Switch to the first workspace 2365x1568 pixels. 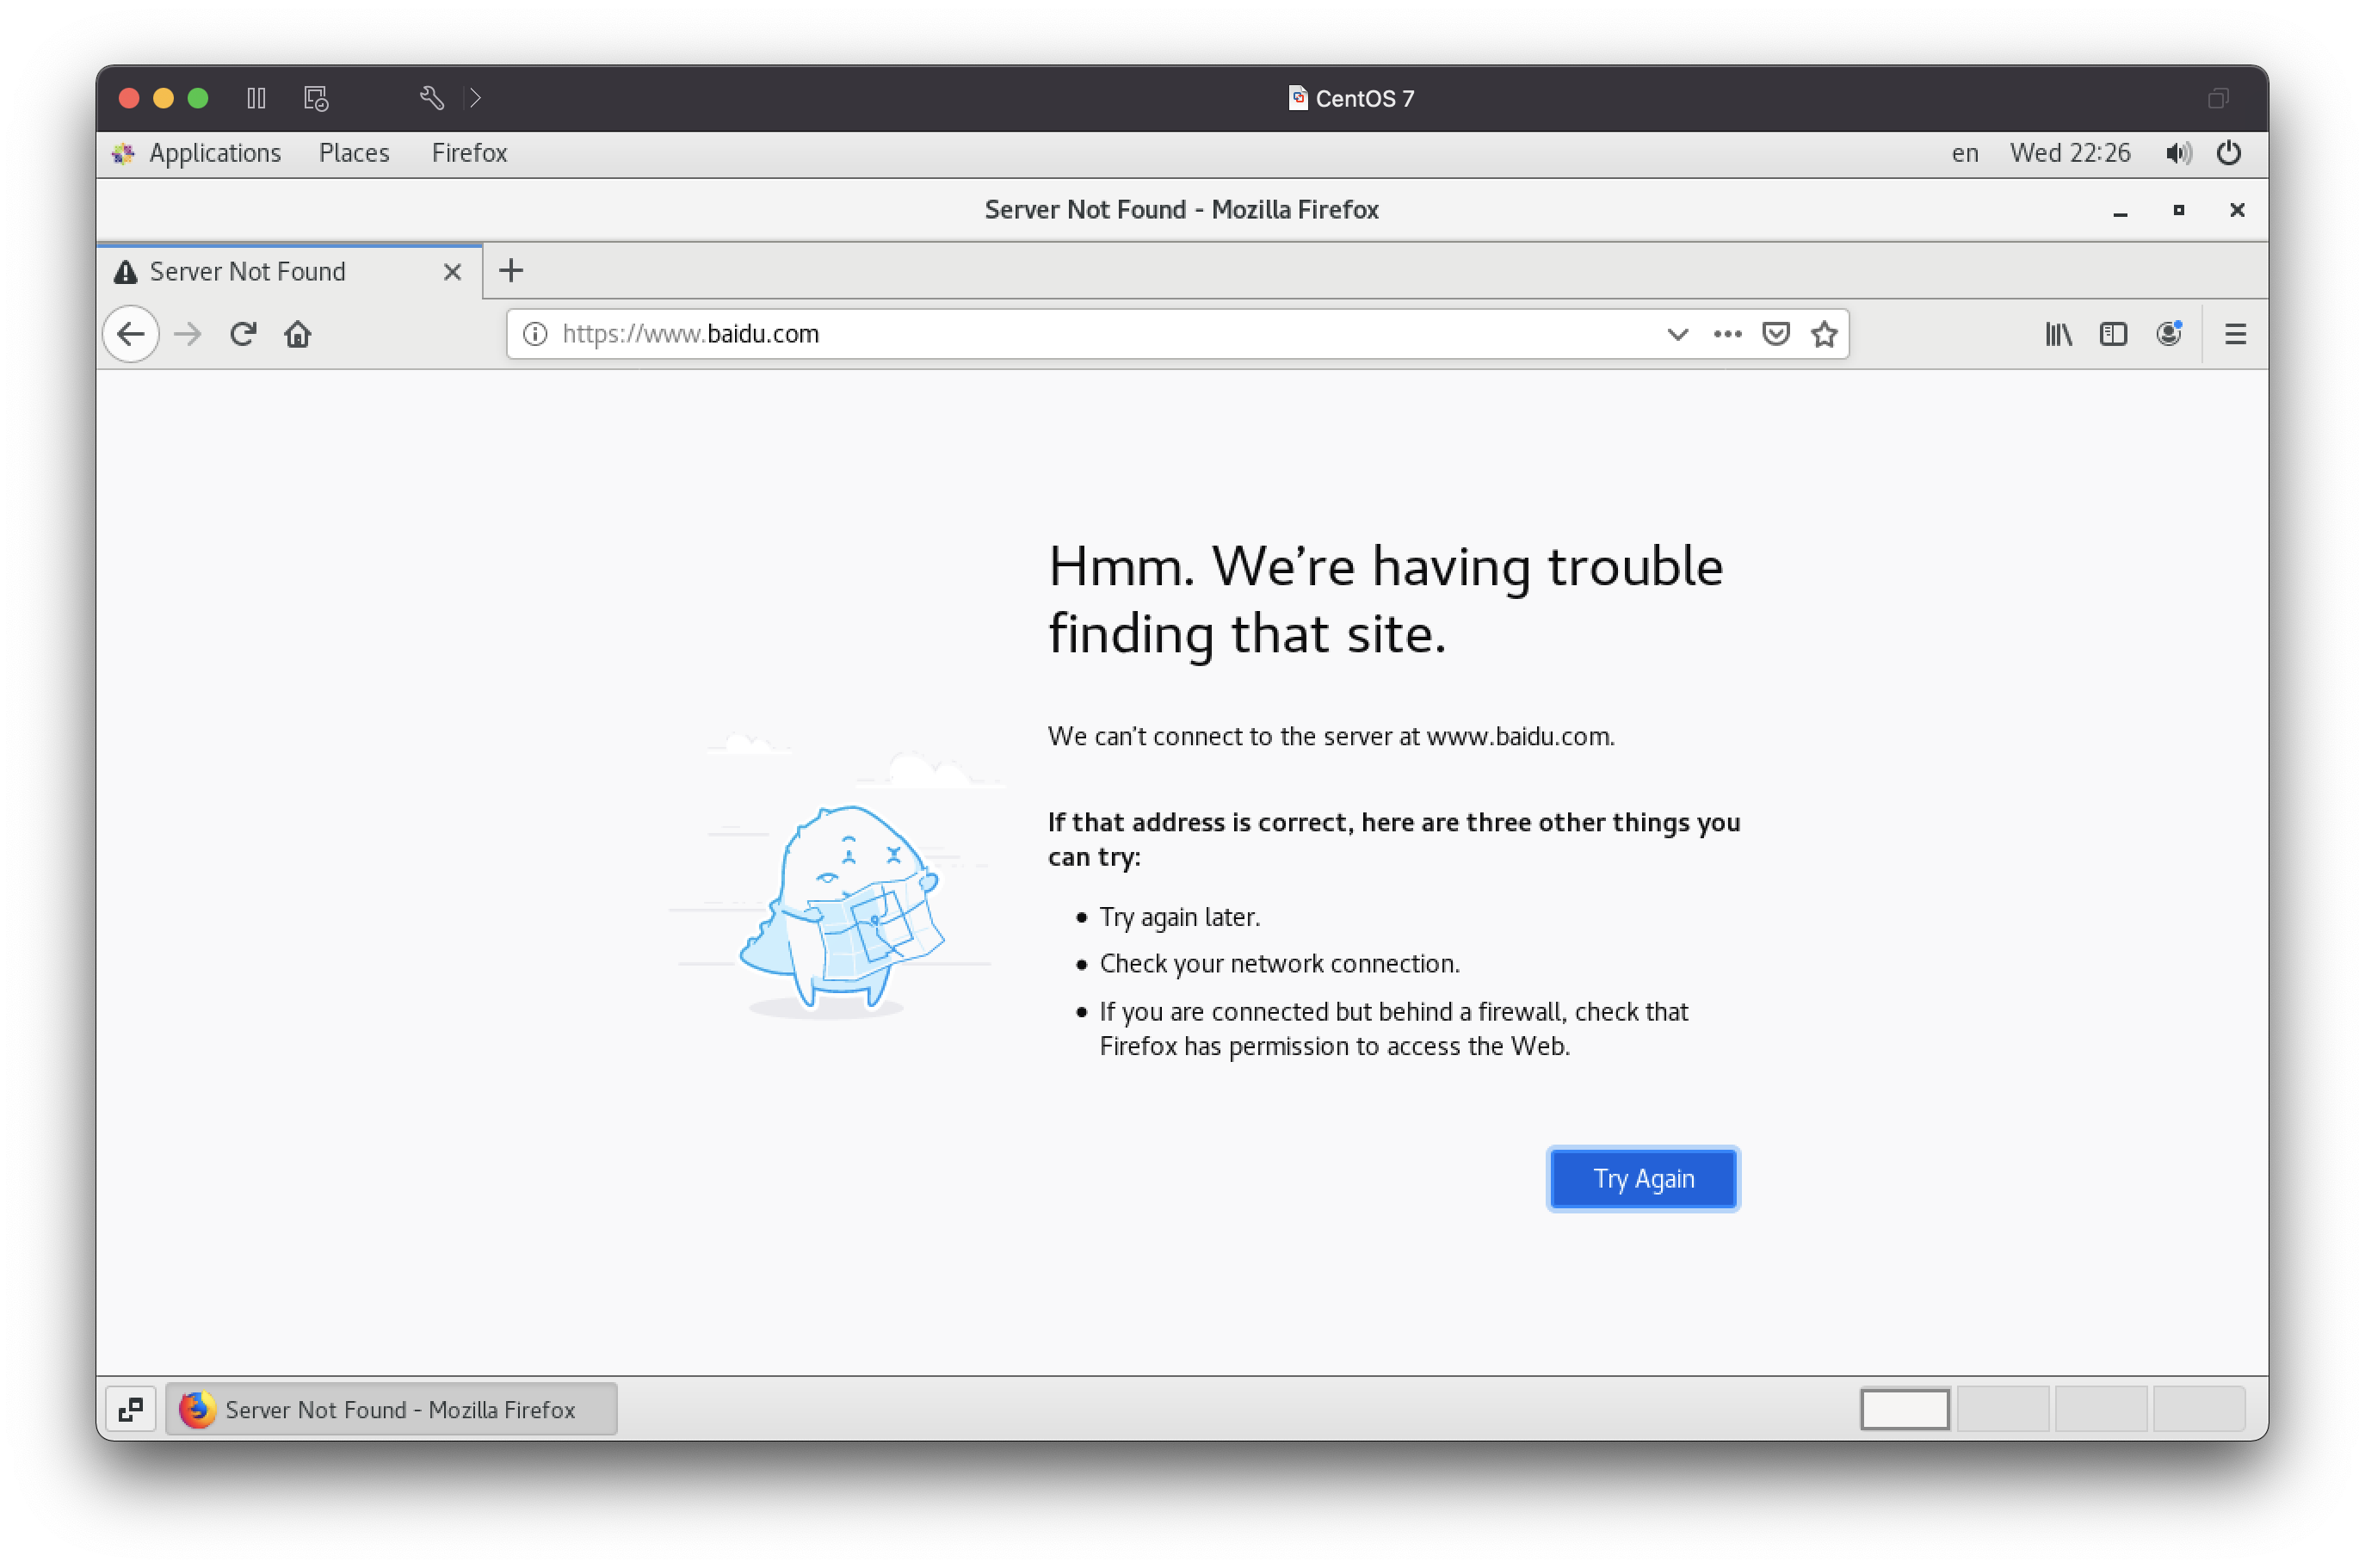(x=1904, y=1409)
